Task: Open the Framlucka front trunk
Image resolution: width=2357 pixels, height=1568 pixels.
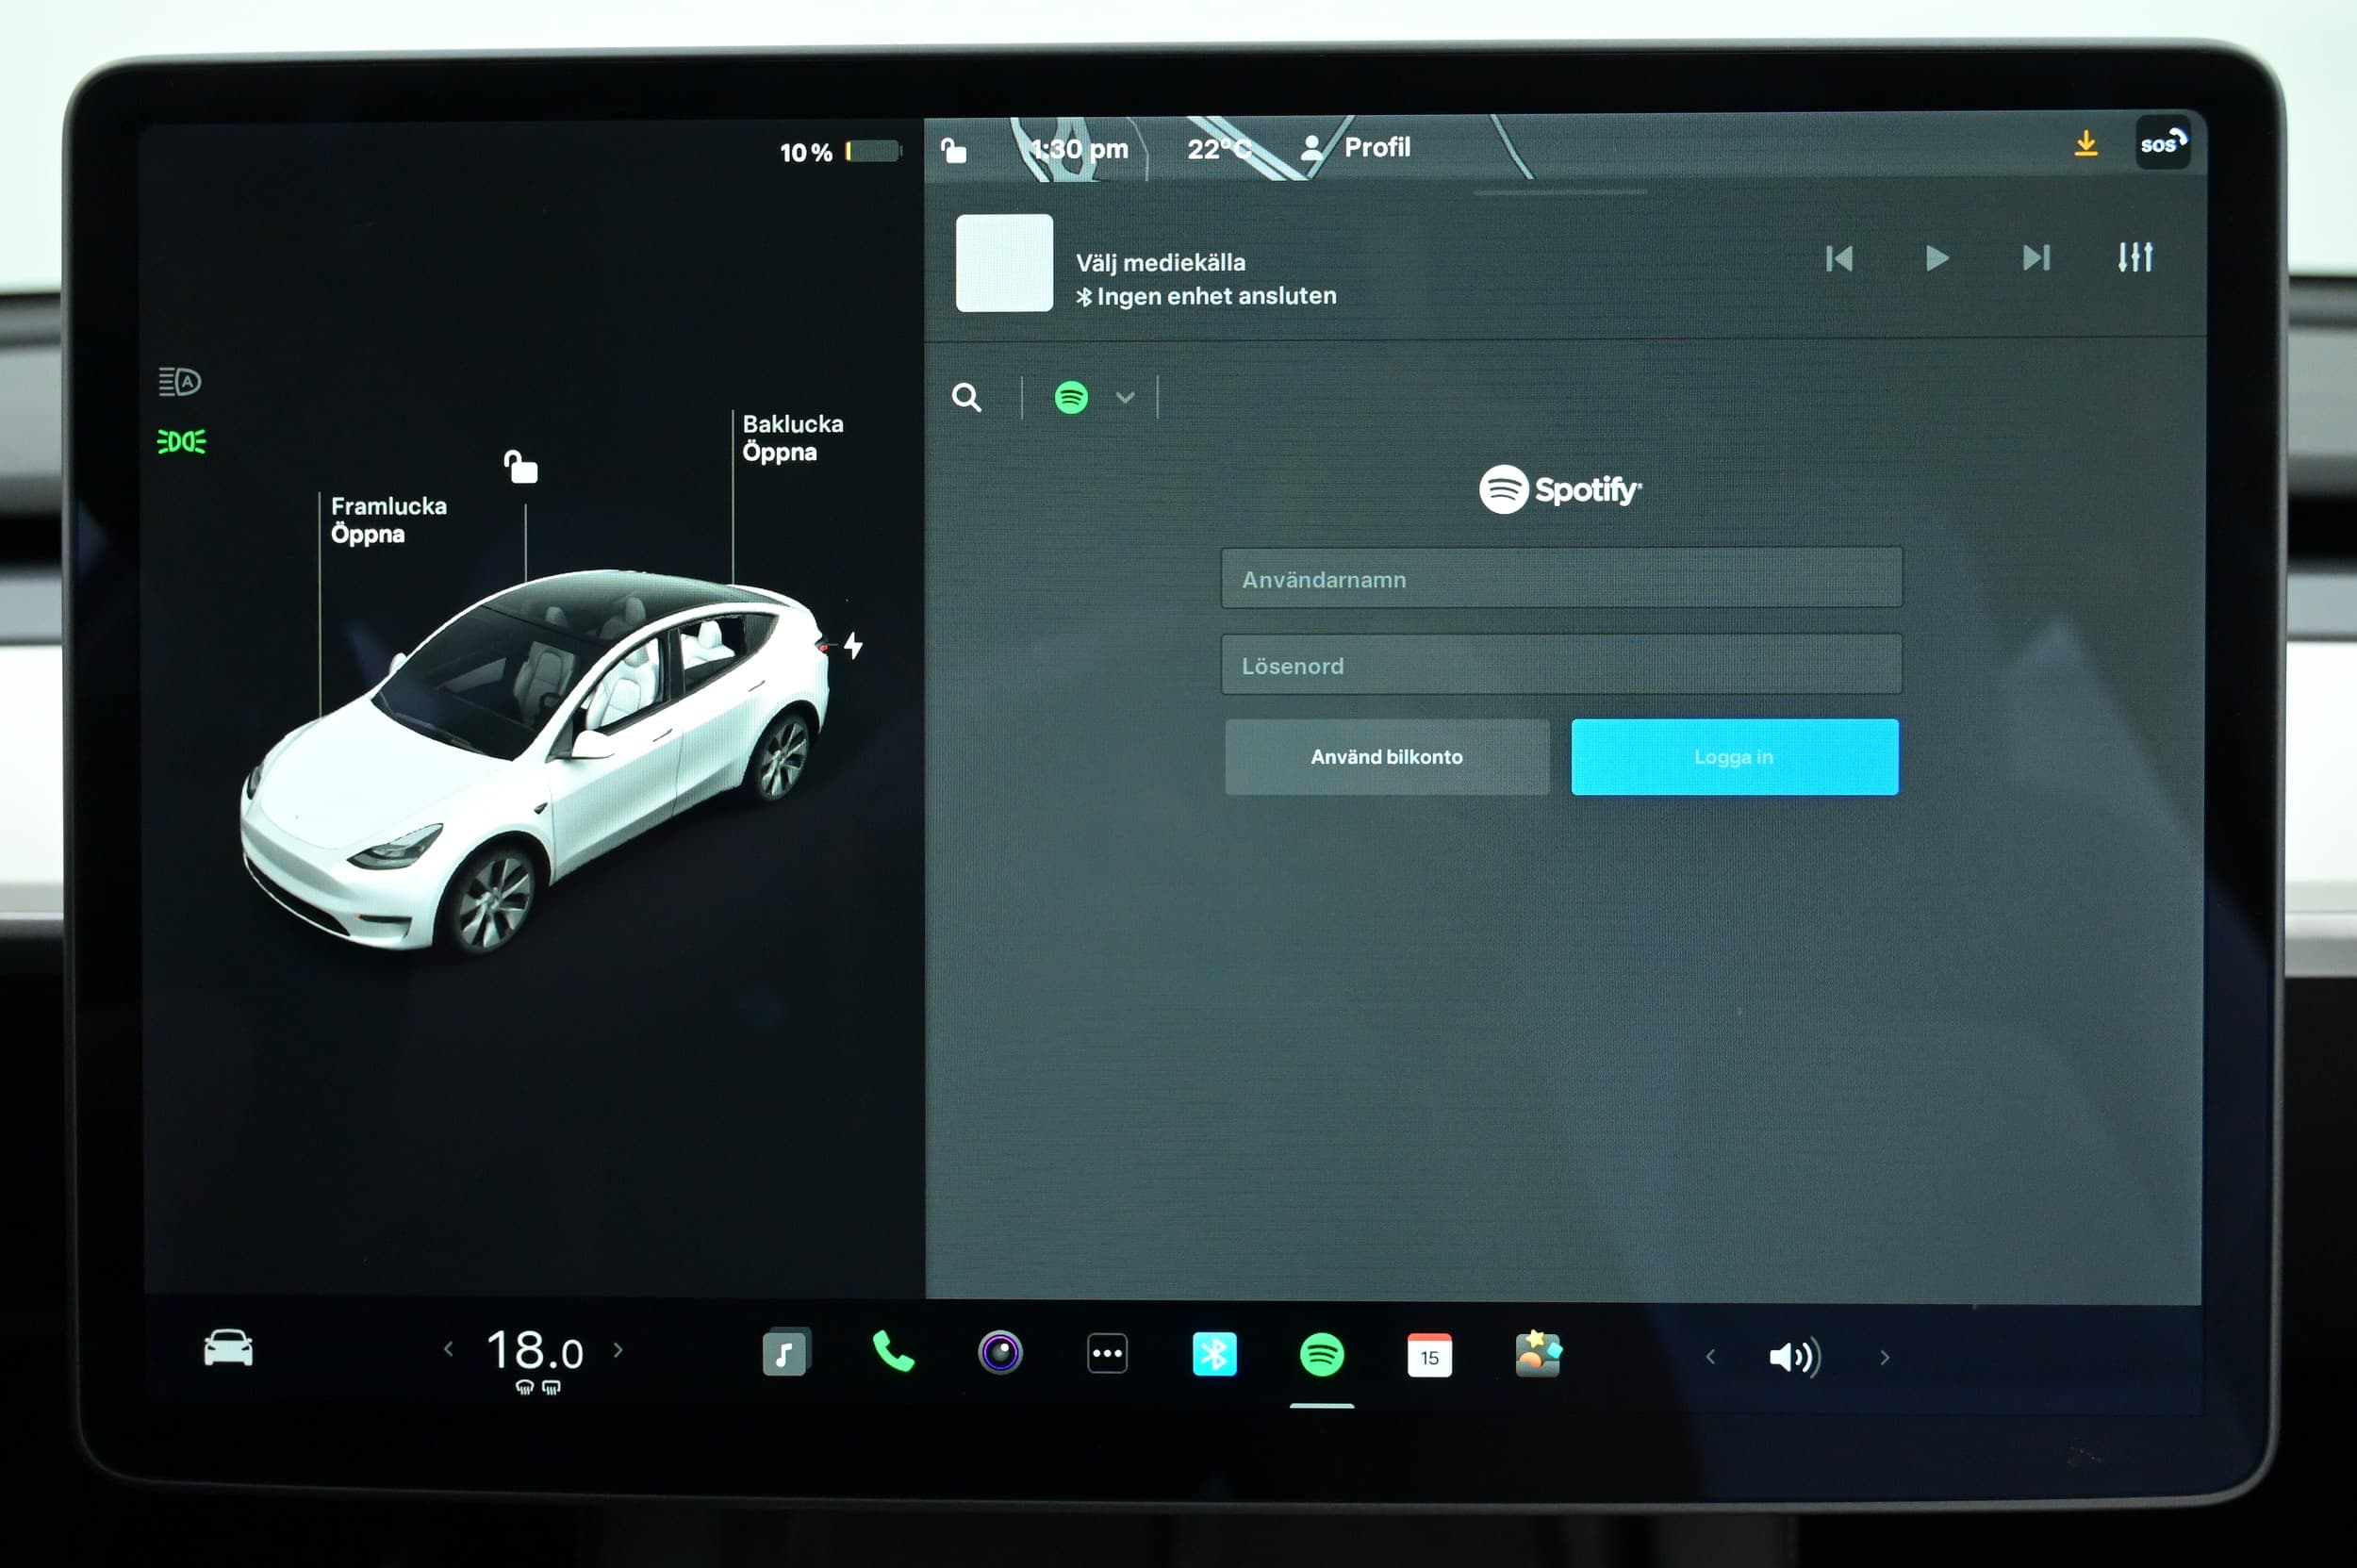Action: pyautogui.click(x=388, y=520)
